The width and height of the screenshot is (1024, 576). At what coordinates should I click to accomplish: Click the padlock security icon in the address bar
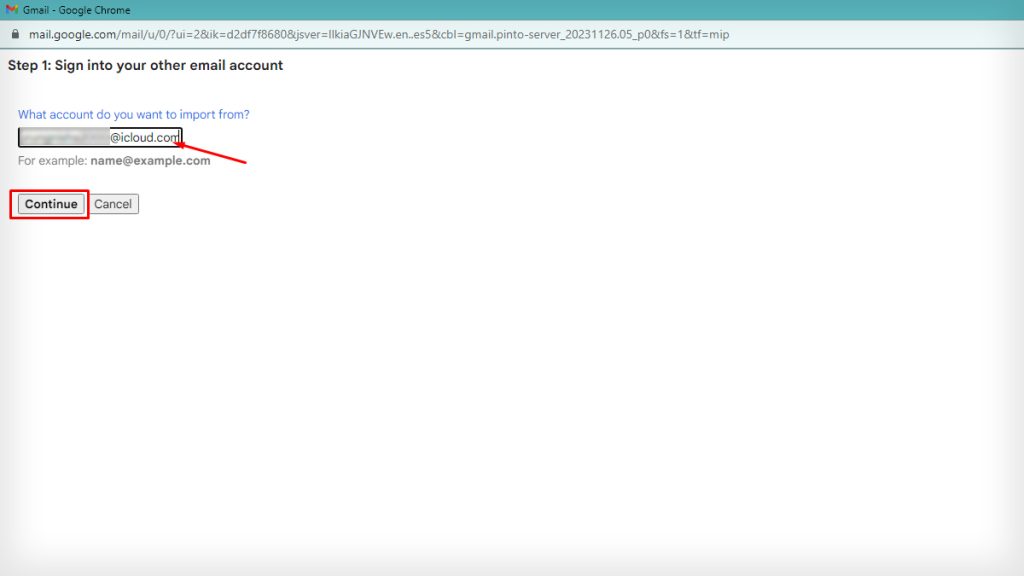14,33
